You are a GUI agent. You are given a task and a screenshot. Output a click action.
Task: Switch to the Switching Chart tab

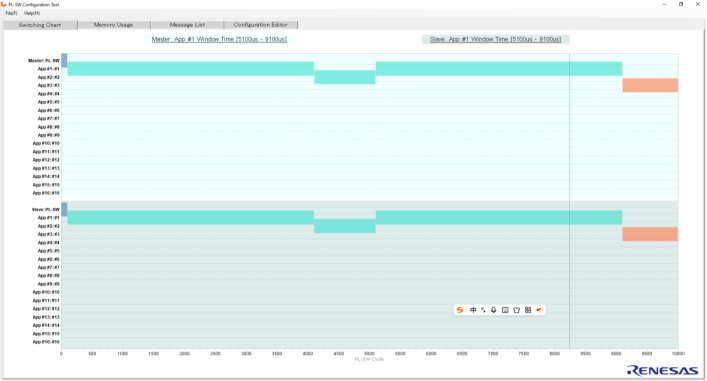tap(40, 25)
